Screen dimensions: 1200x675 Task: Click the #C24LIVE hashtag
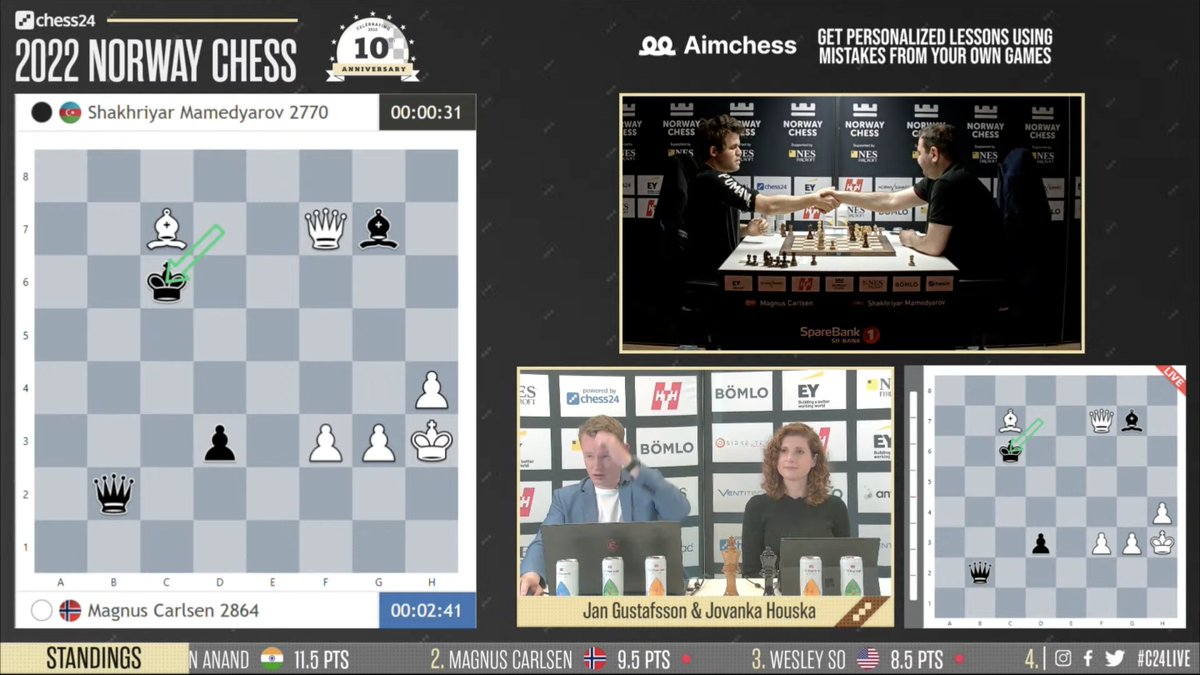1164,659
